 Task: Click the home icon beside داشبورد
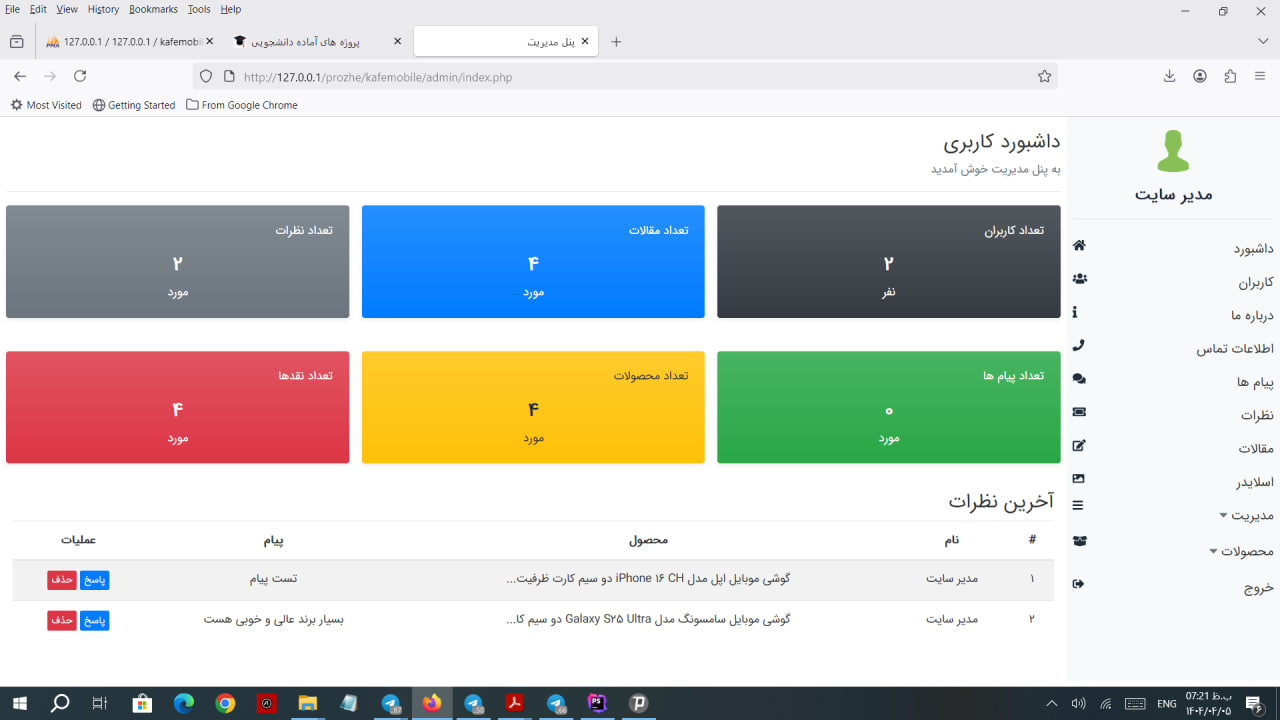(x=1079, y=246)
